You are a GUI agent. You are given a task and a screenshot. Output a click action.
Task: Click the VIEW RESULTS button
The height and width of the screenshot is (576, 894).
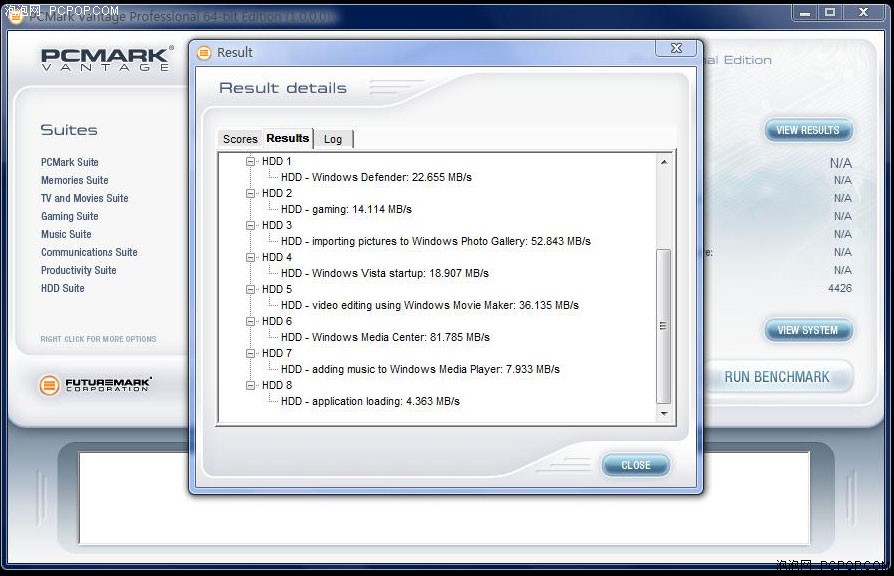(808, 130)
